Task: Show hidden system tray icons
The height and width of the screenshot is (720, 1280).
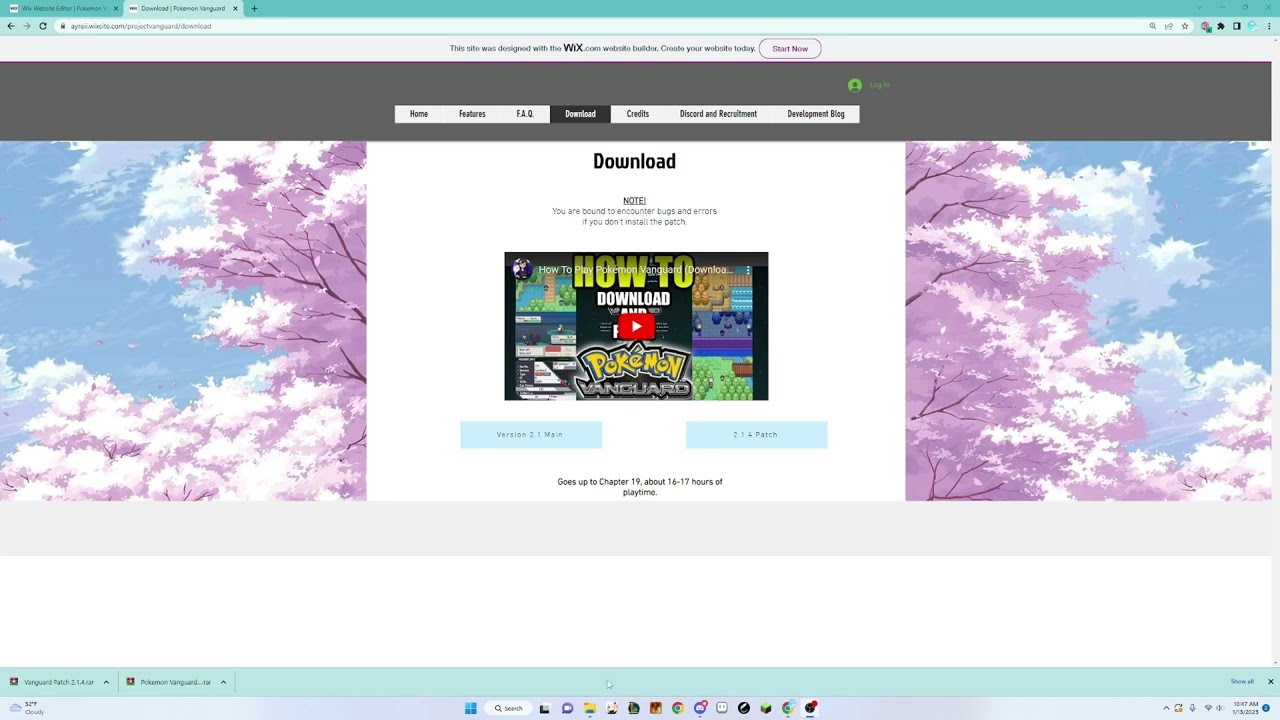Action: (x=1165, y=708)
